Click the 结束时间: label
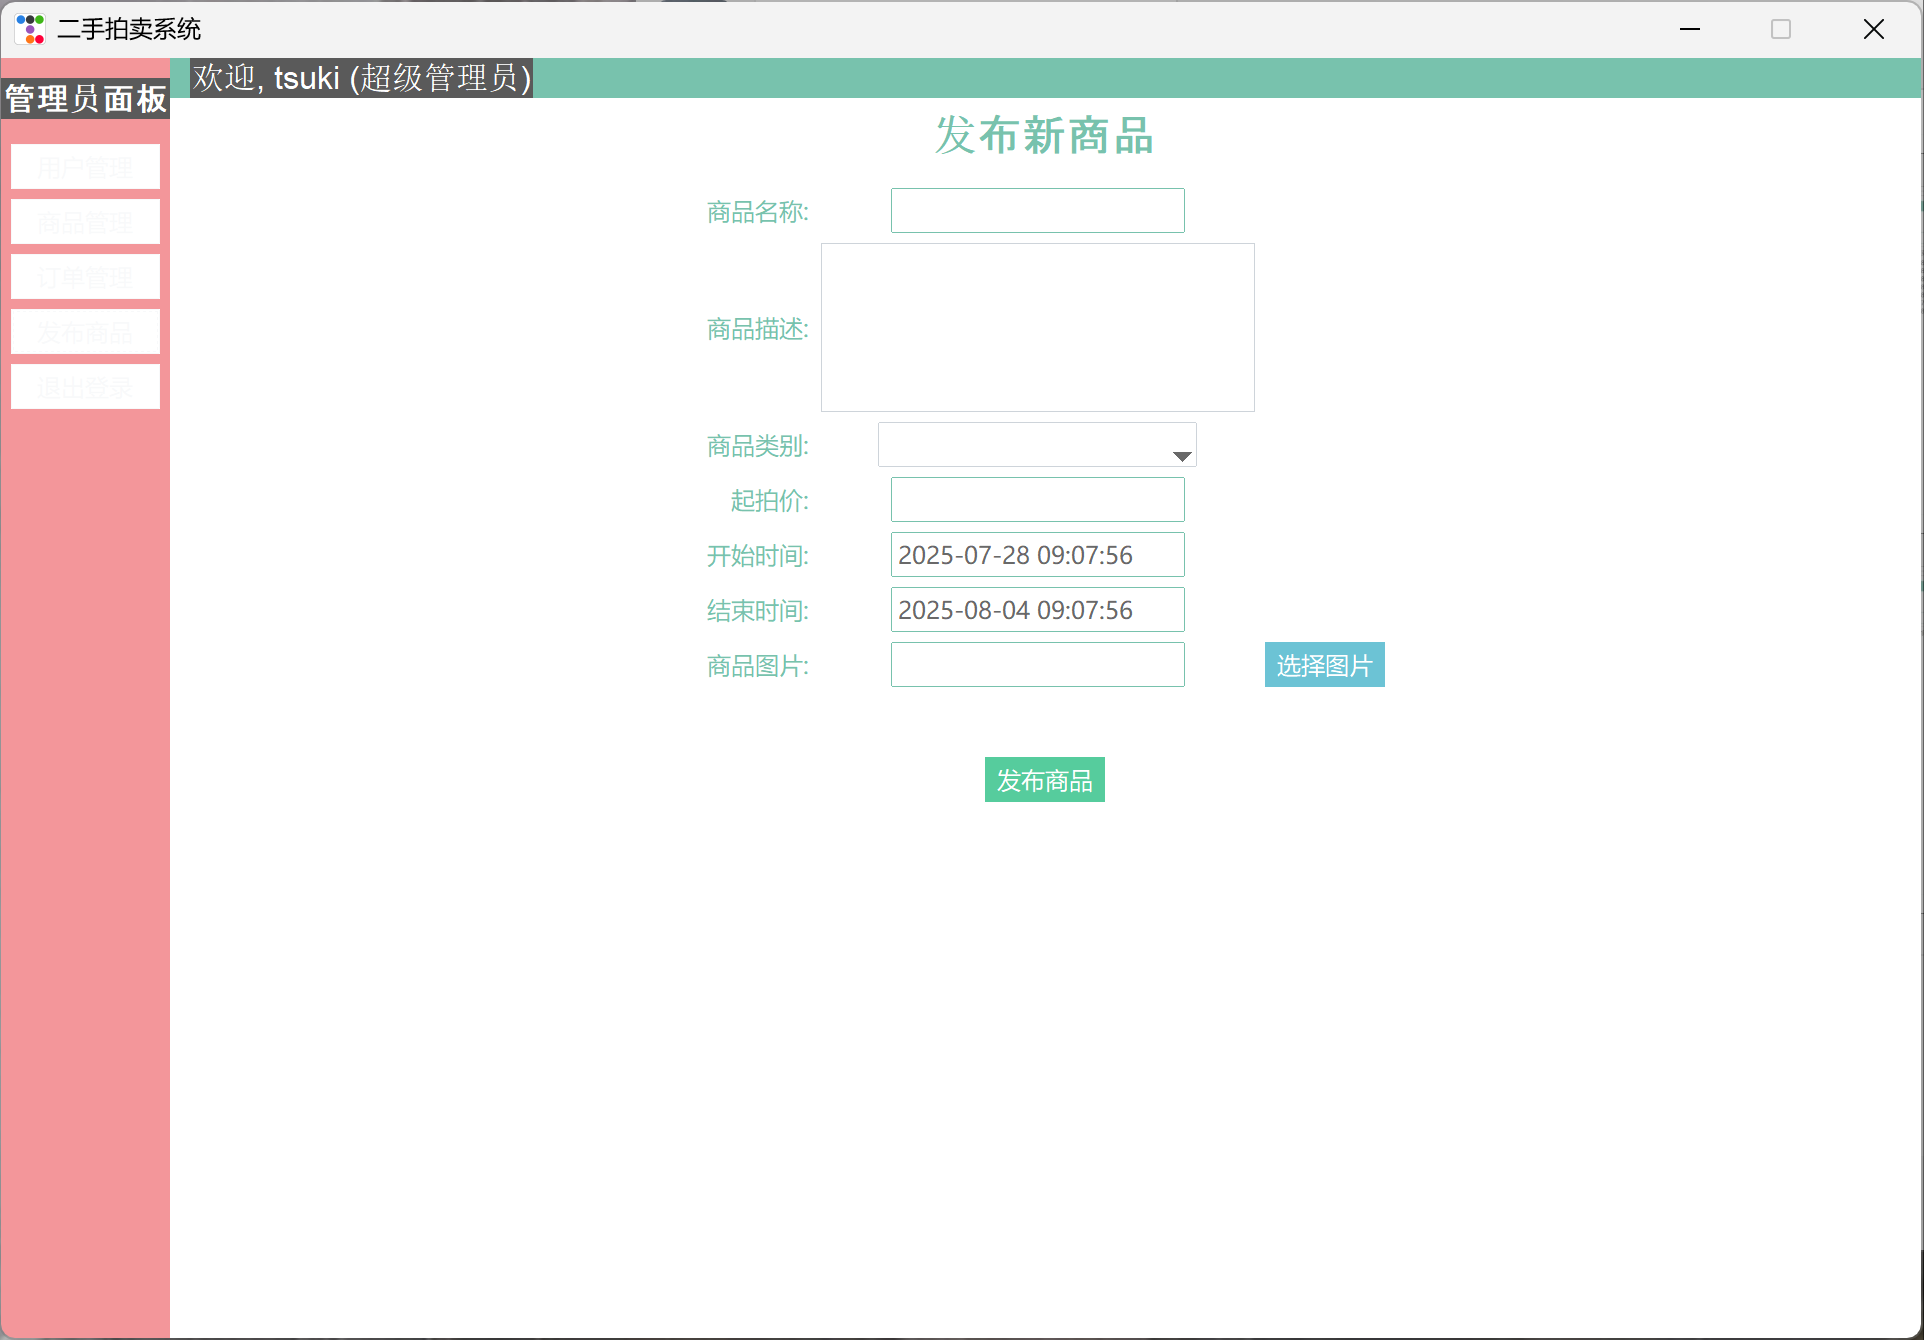Viewport: 1924px width, 1340px height. click(x=757, y=611)
